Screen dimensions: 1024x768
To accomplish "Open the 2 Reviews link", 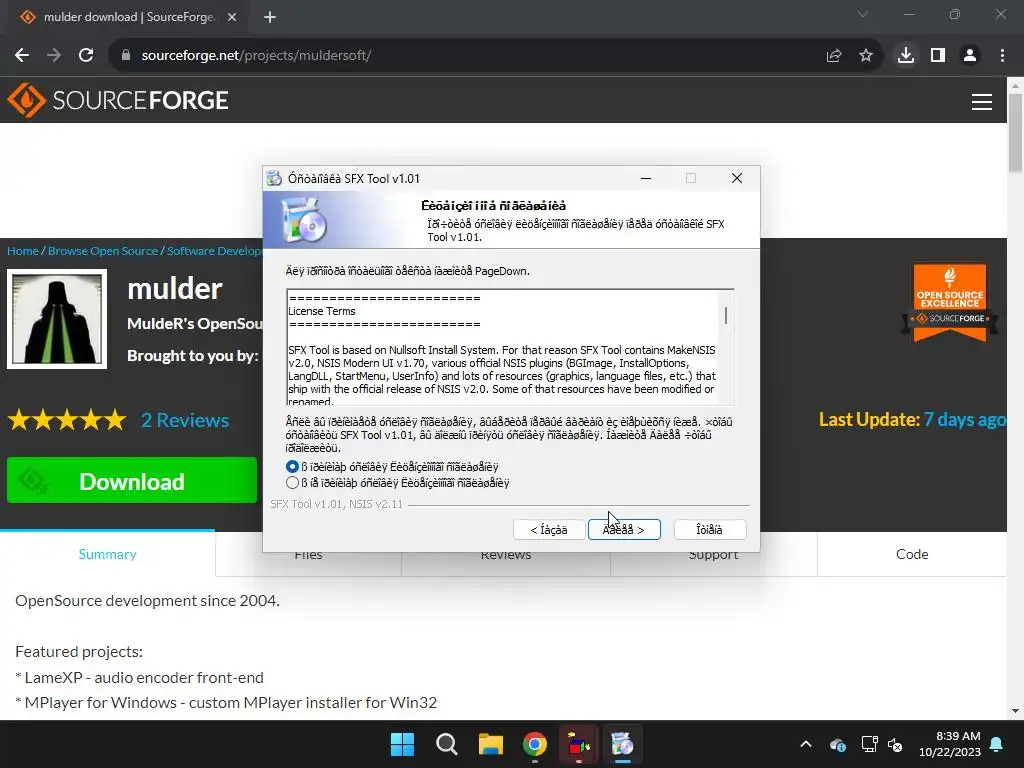I will click(185, 420).
